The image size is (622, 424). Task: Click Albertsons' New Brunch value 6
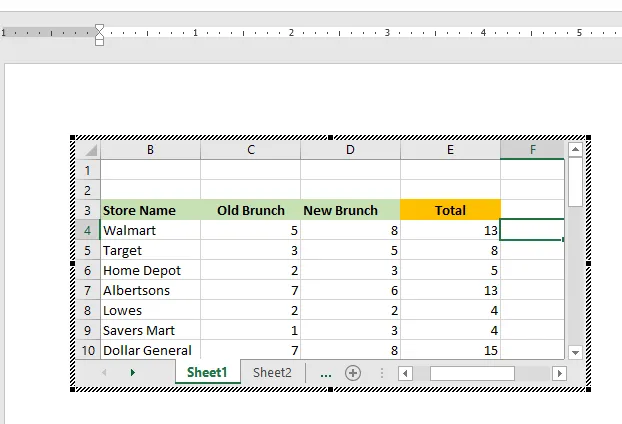coord(350,290)
